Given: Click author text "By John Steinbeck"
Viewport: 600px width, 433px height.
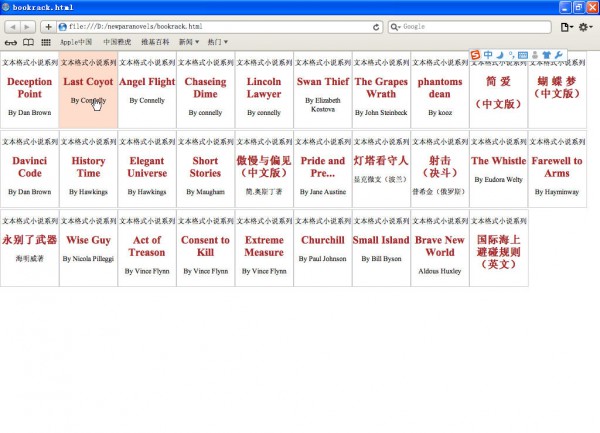Looking at the screenshot, I should point(381,112).
